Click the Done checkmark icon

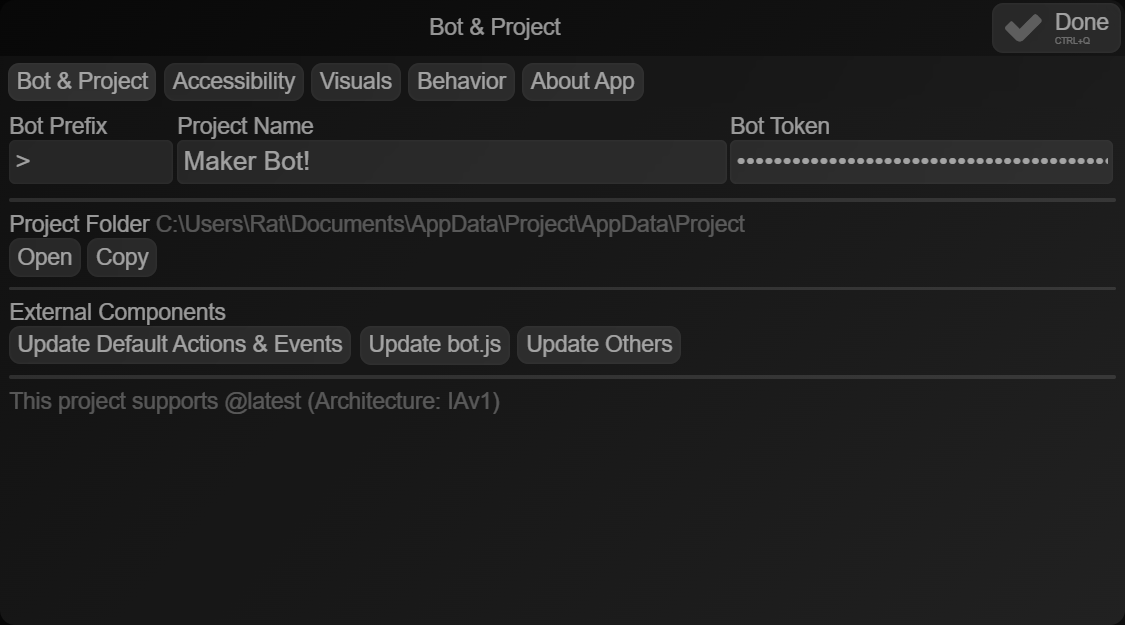[1021, 27]
